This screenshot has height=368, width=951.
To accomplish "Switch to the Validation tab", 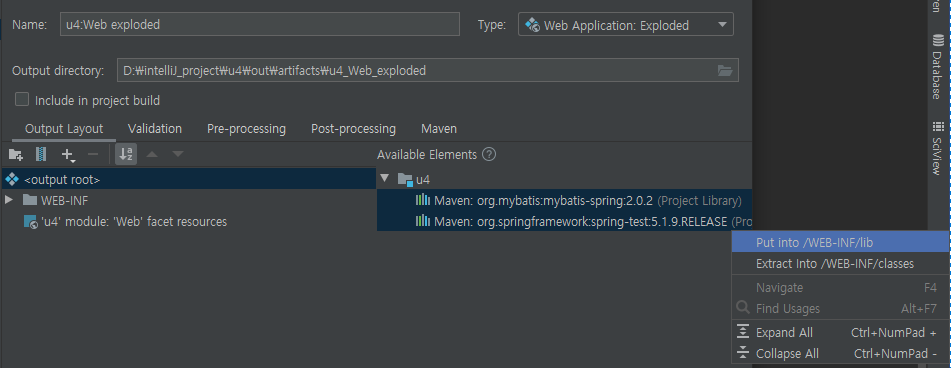I will 155,129.
